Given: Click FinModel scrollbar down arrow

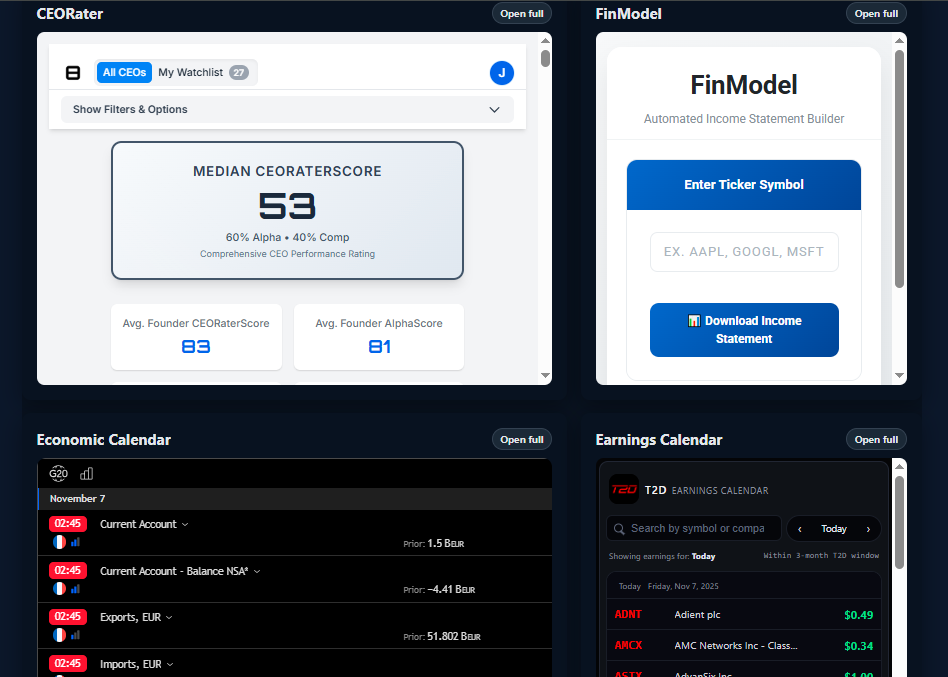Looking at the screenshot, I should [x=899, y=375].
